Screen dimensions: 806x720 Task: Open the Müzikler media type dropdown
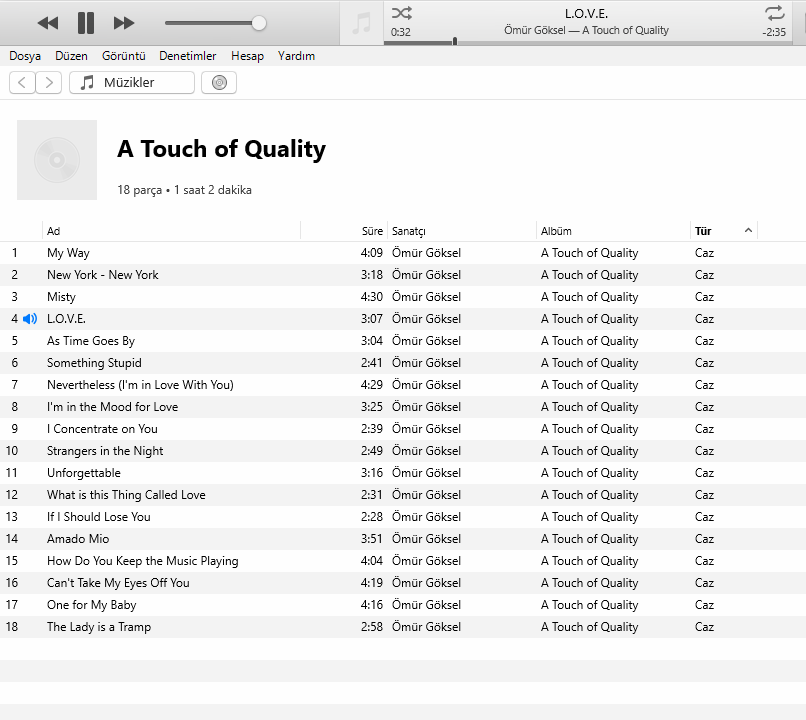pyautogui.click(x=132, y=83)
